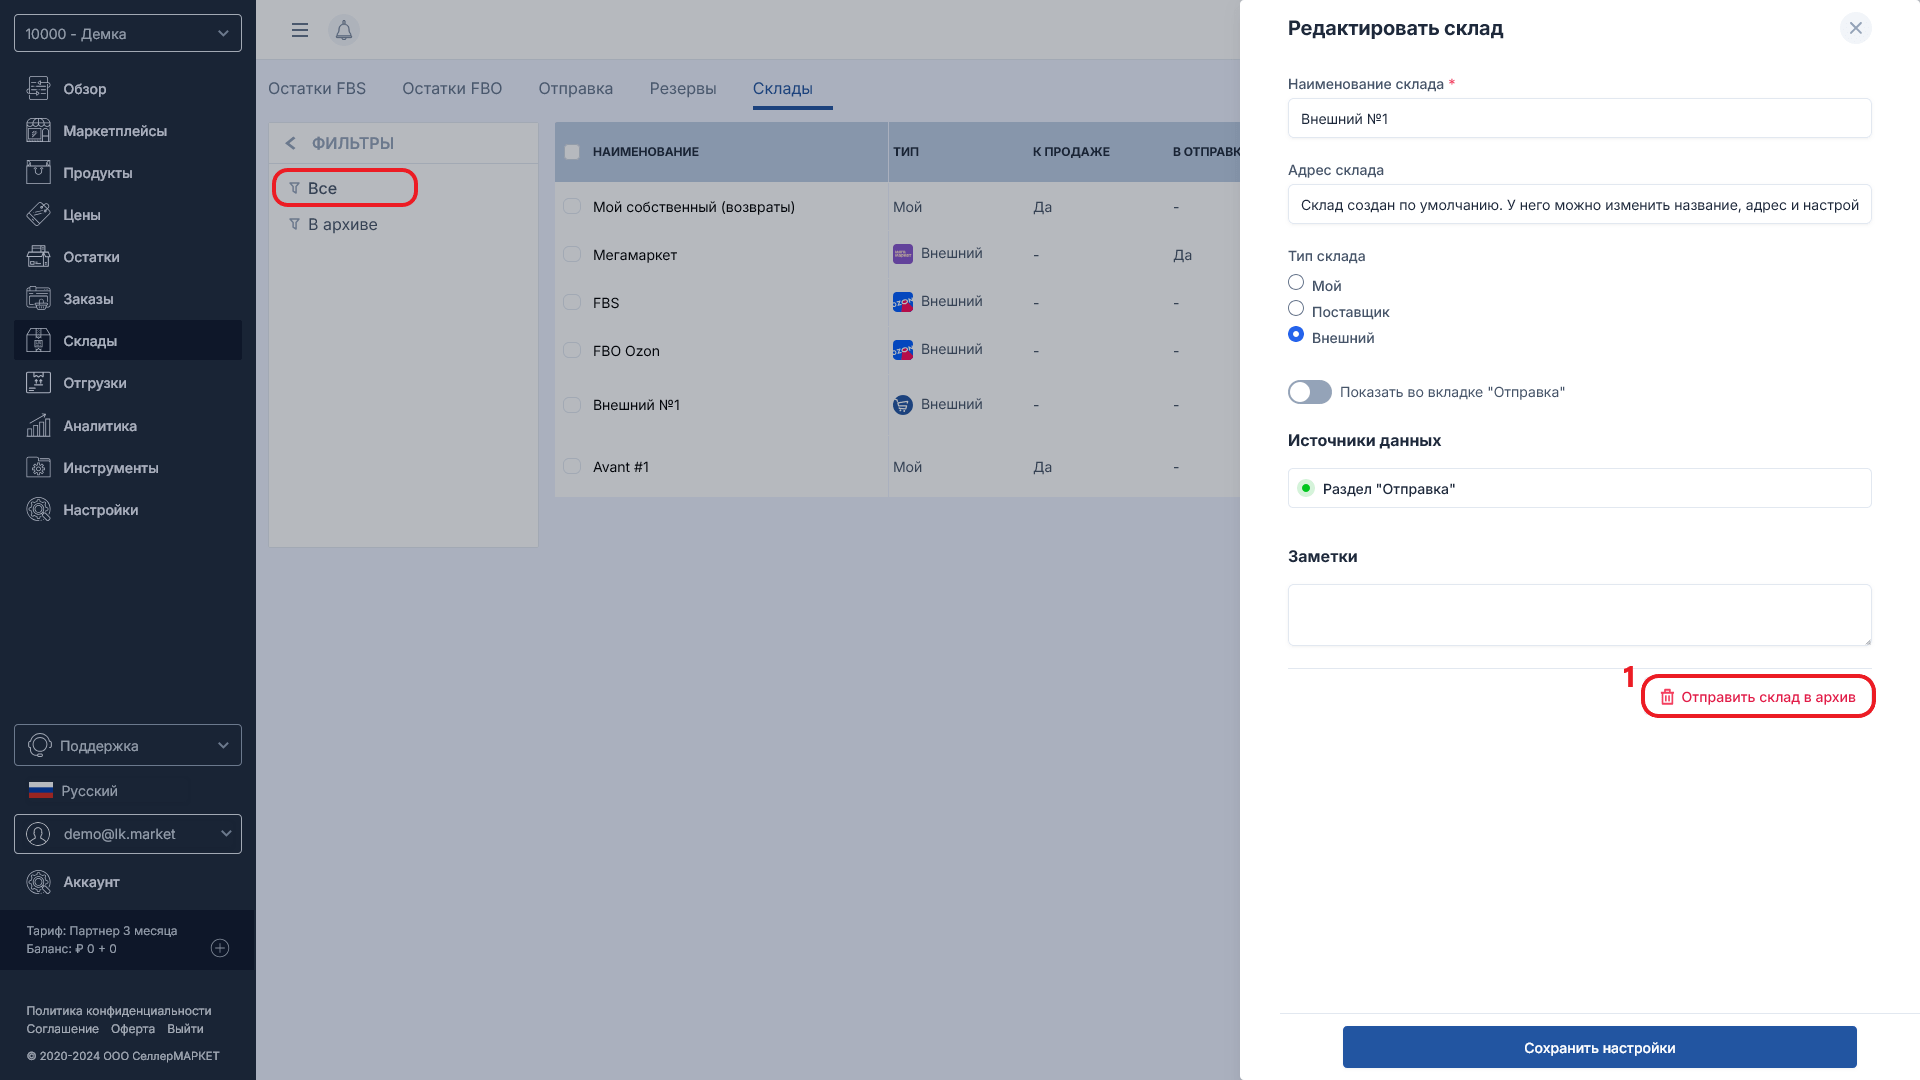
Task: Click the Мегамаркет row marketplace icon
Action: (x=903, y=254)
